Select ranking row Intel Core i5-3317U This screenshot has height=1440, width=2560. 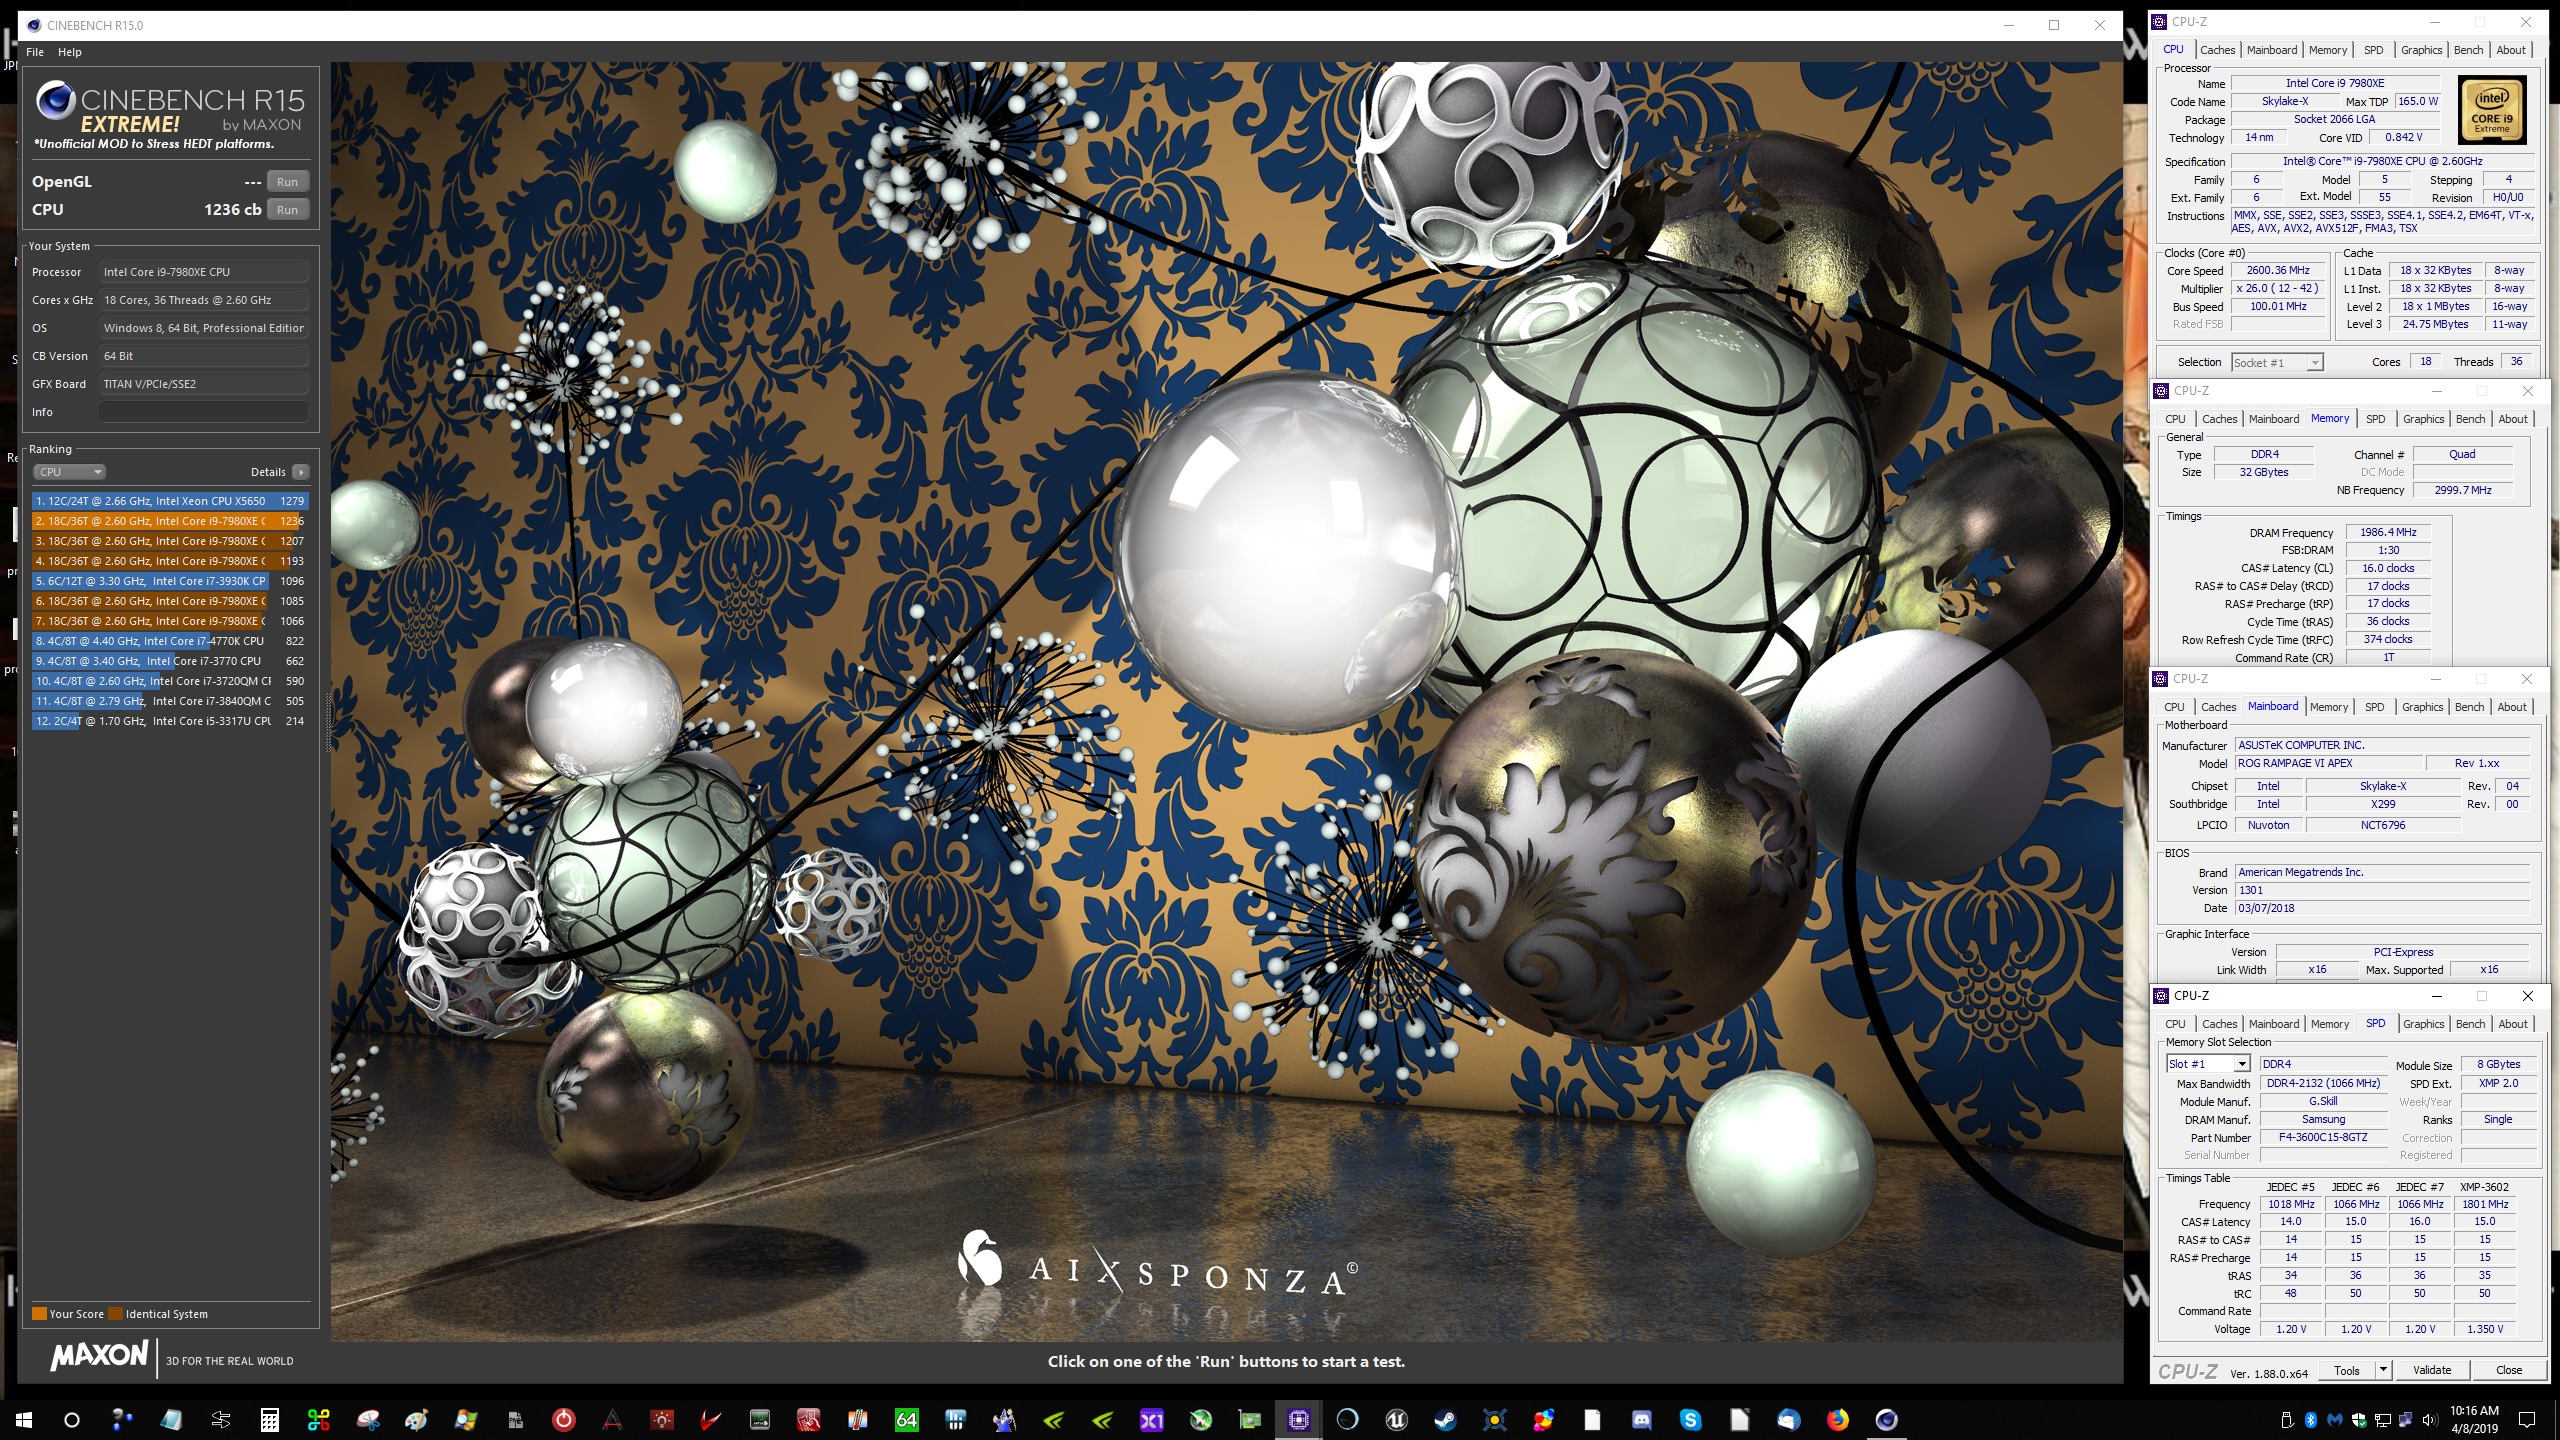point(169,721)
